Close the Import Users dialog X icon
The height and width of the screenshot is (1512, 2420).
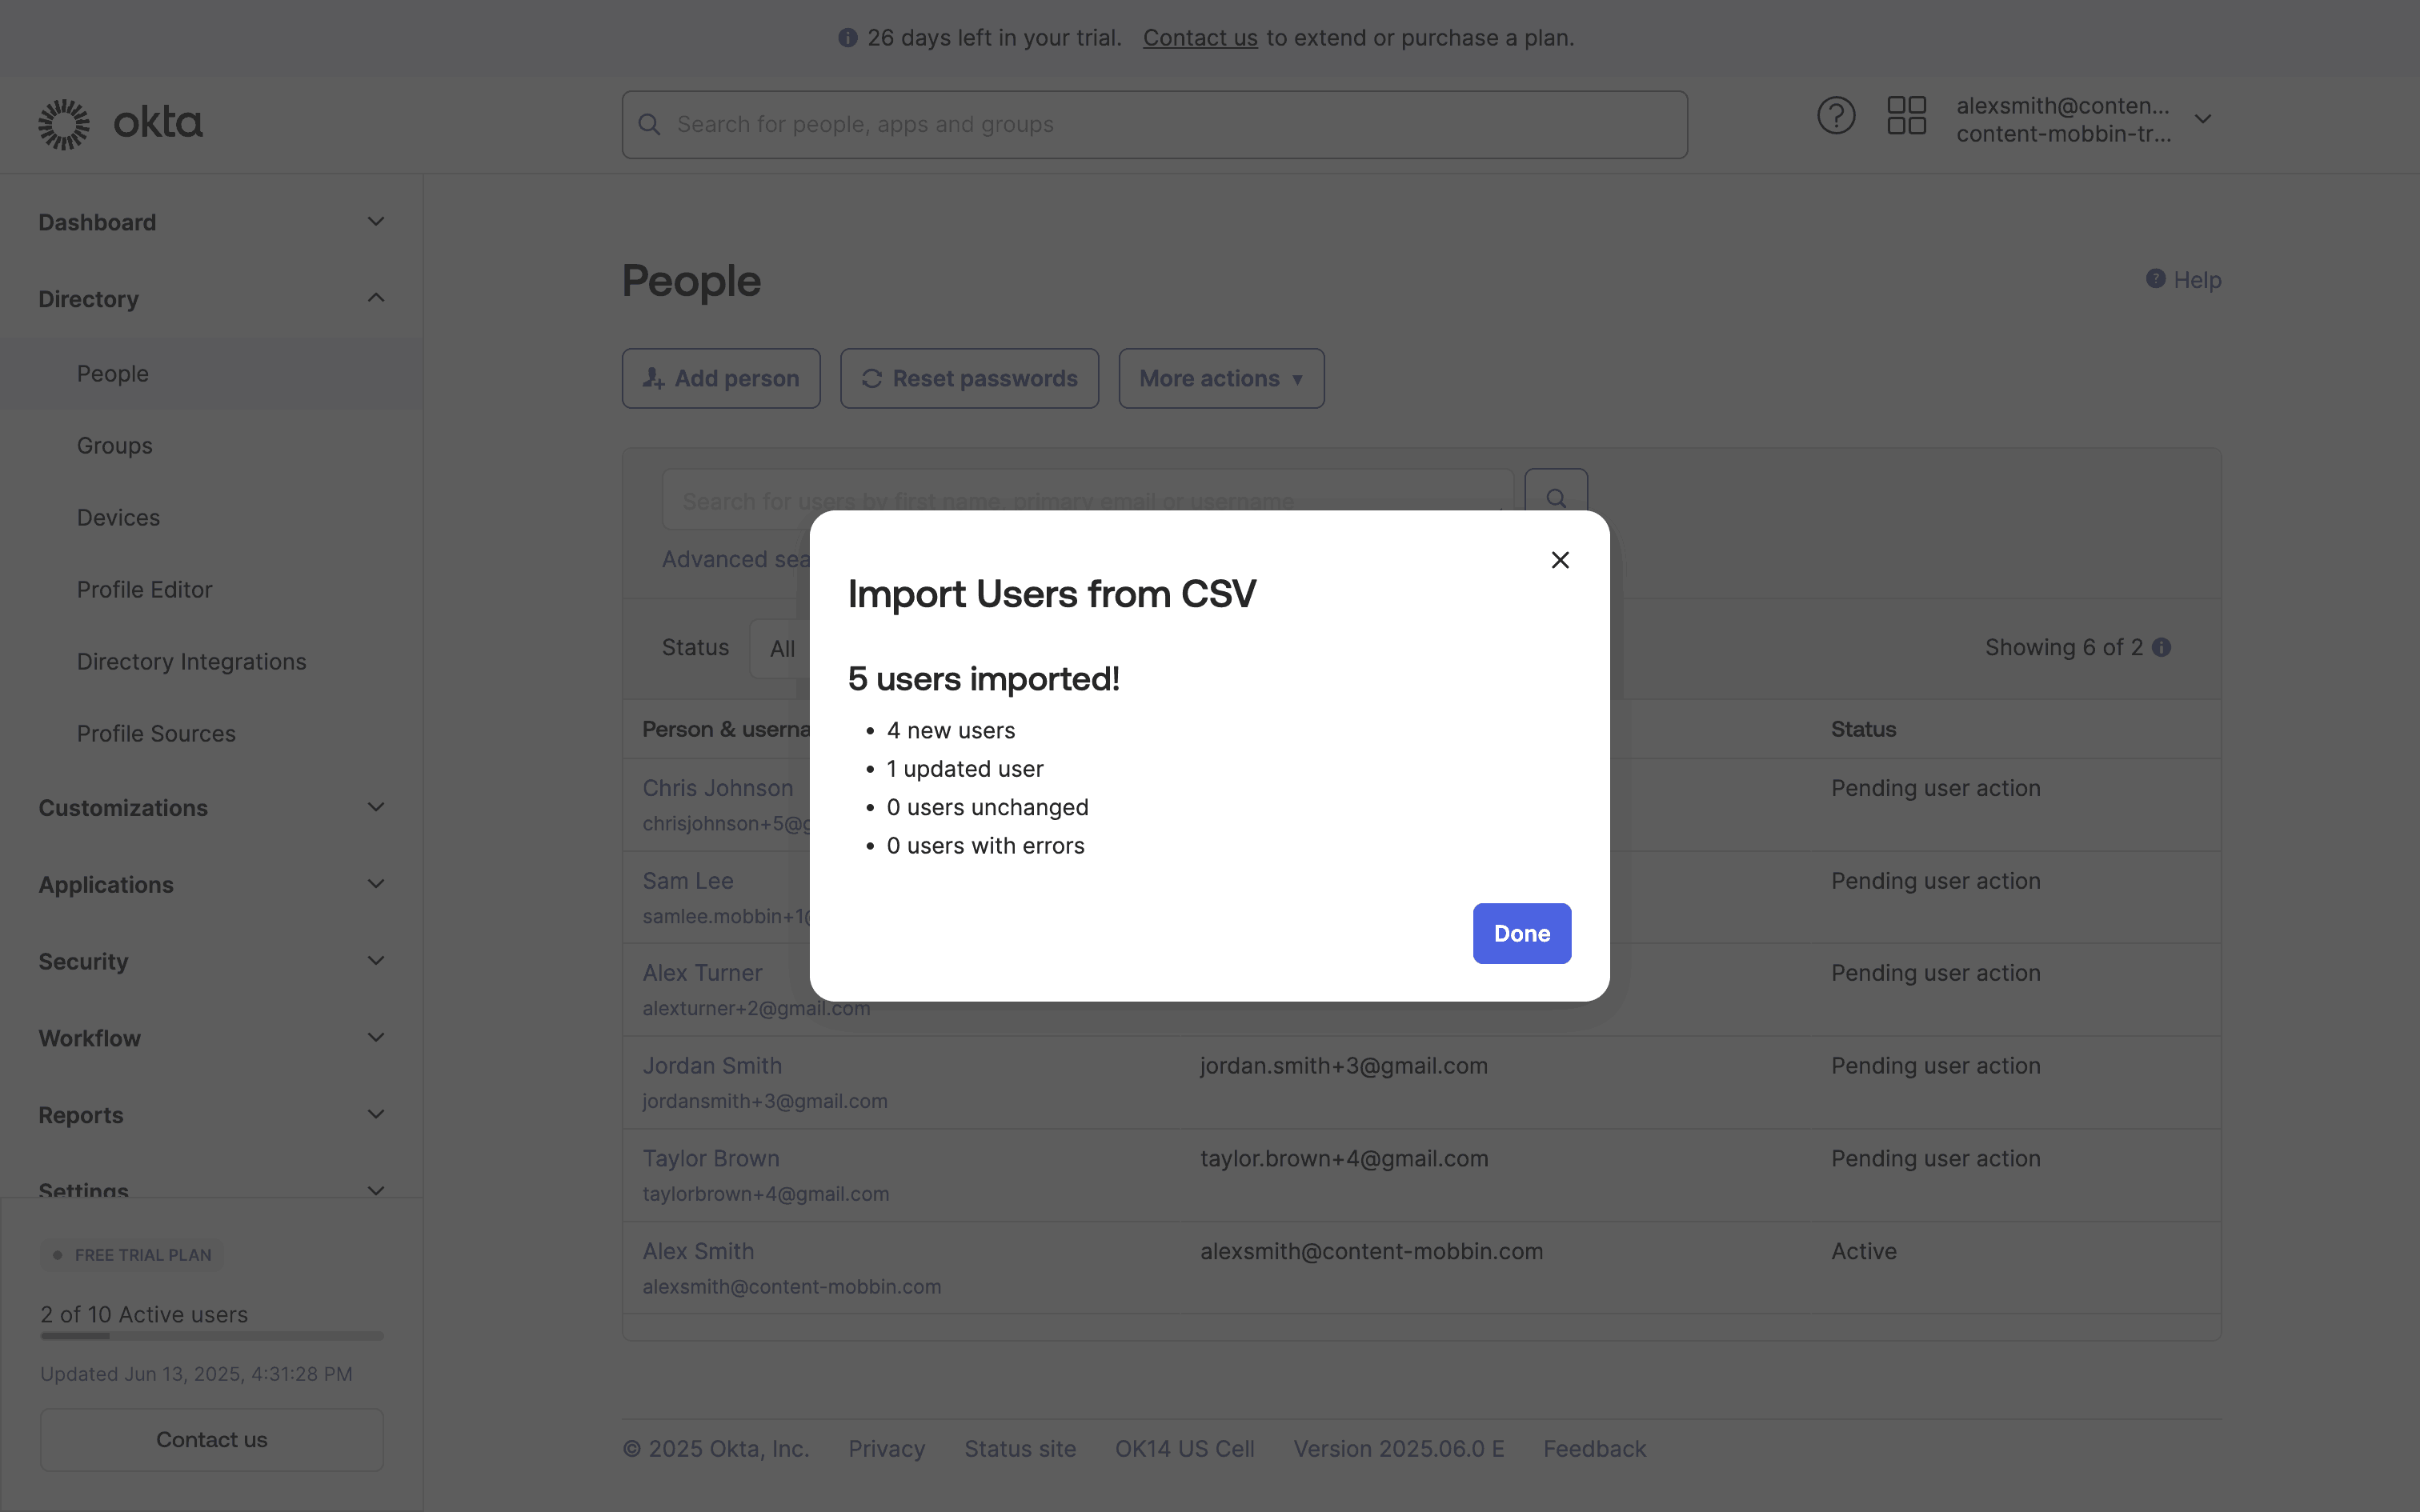click(x=1559, y=560)
